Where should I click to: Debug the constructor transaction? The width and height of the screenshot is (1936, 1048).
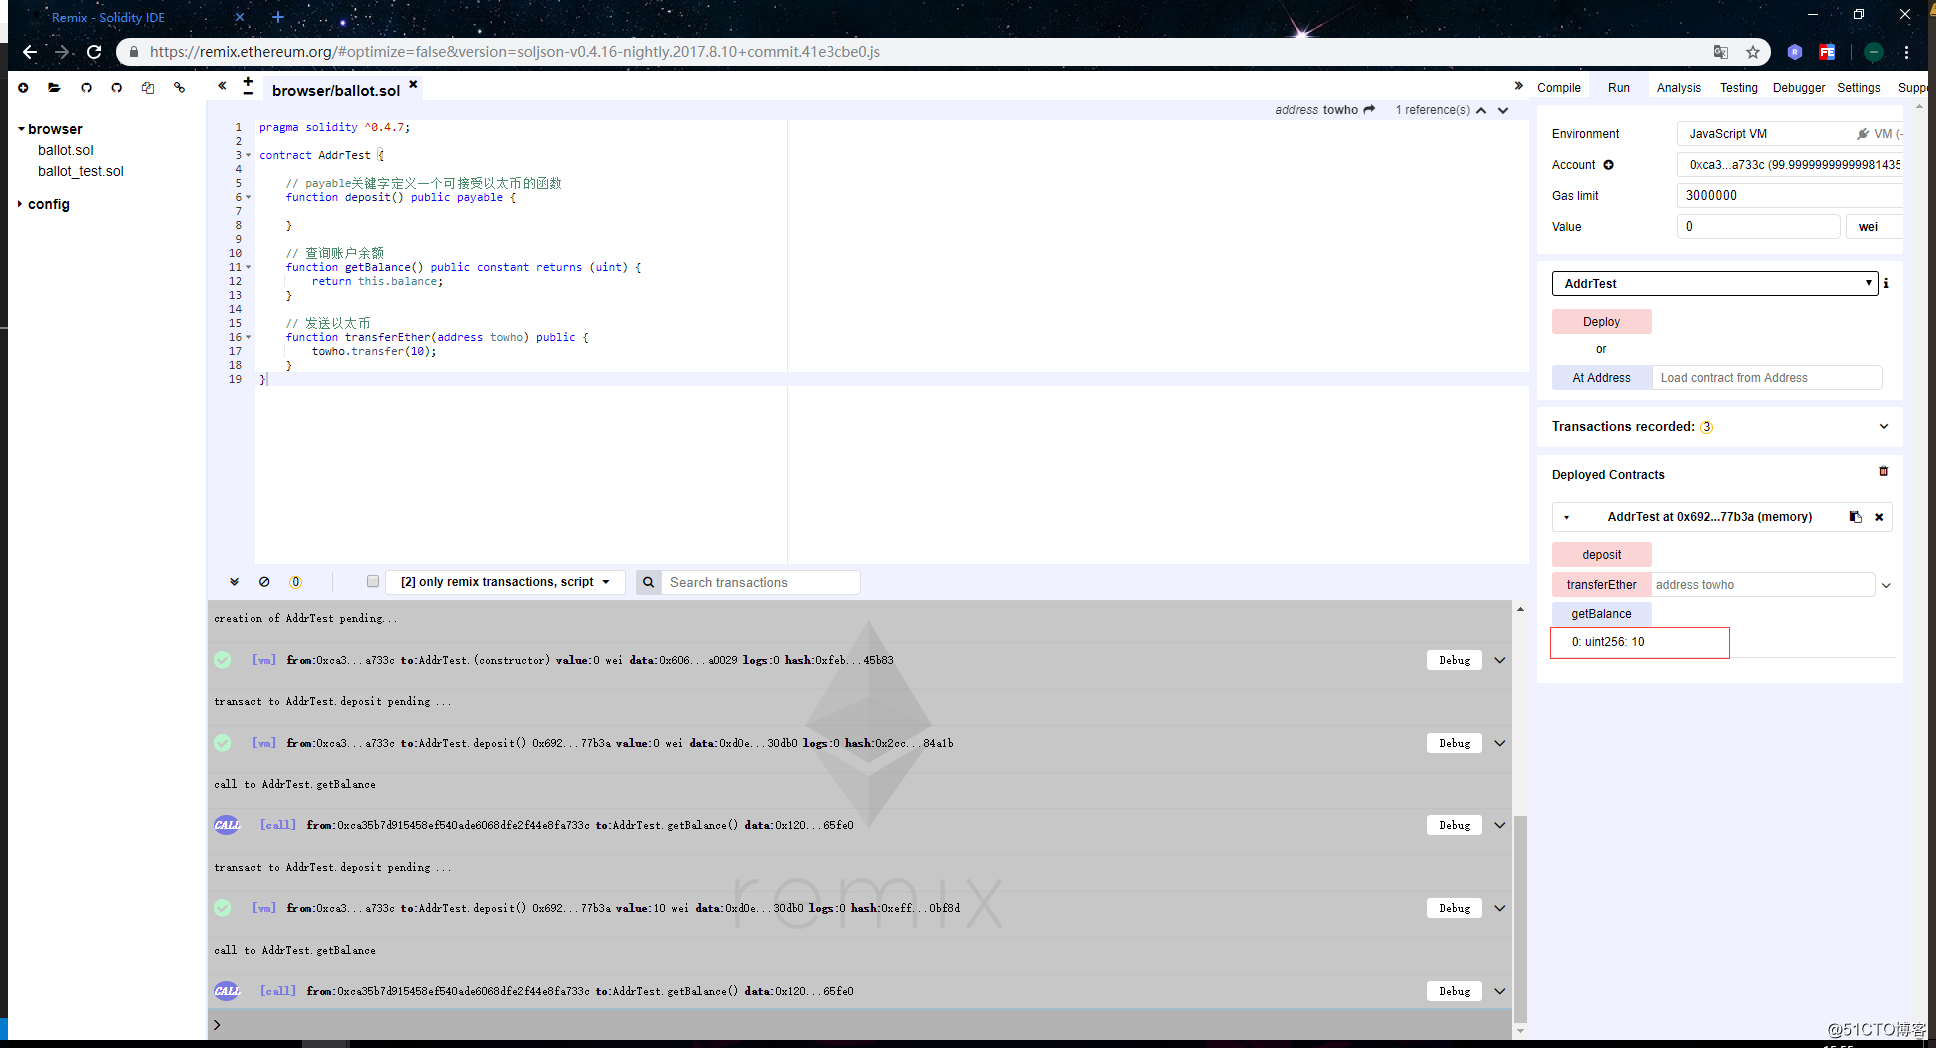(x=1454, y=660)
